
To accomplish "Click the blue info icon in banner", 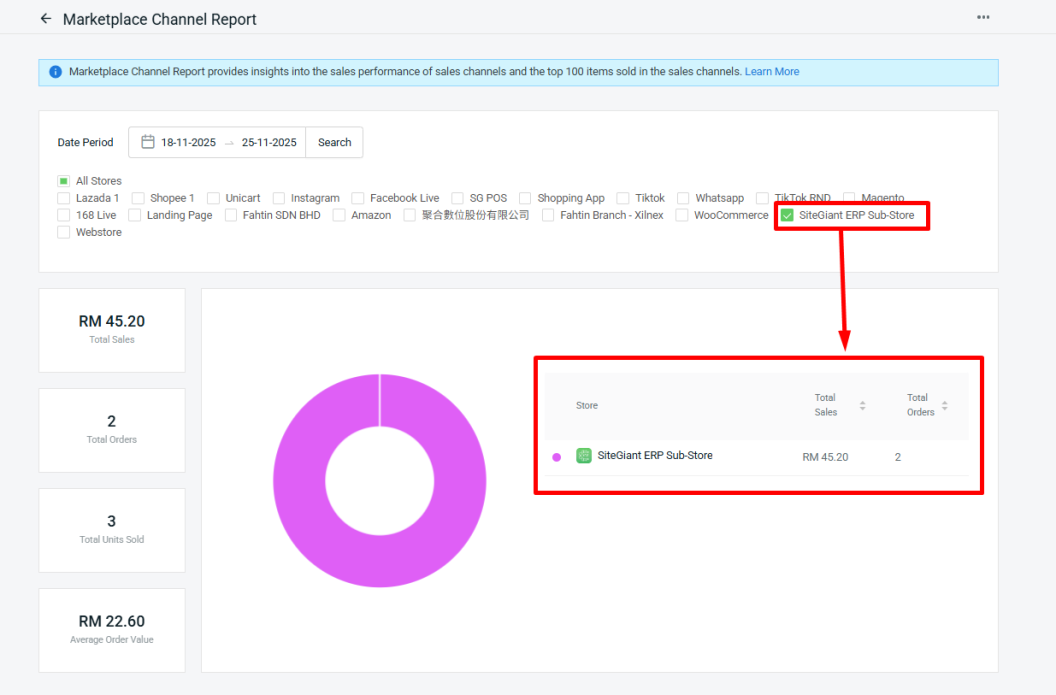I will click(x=55, y=72).
